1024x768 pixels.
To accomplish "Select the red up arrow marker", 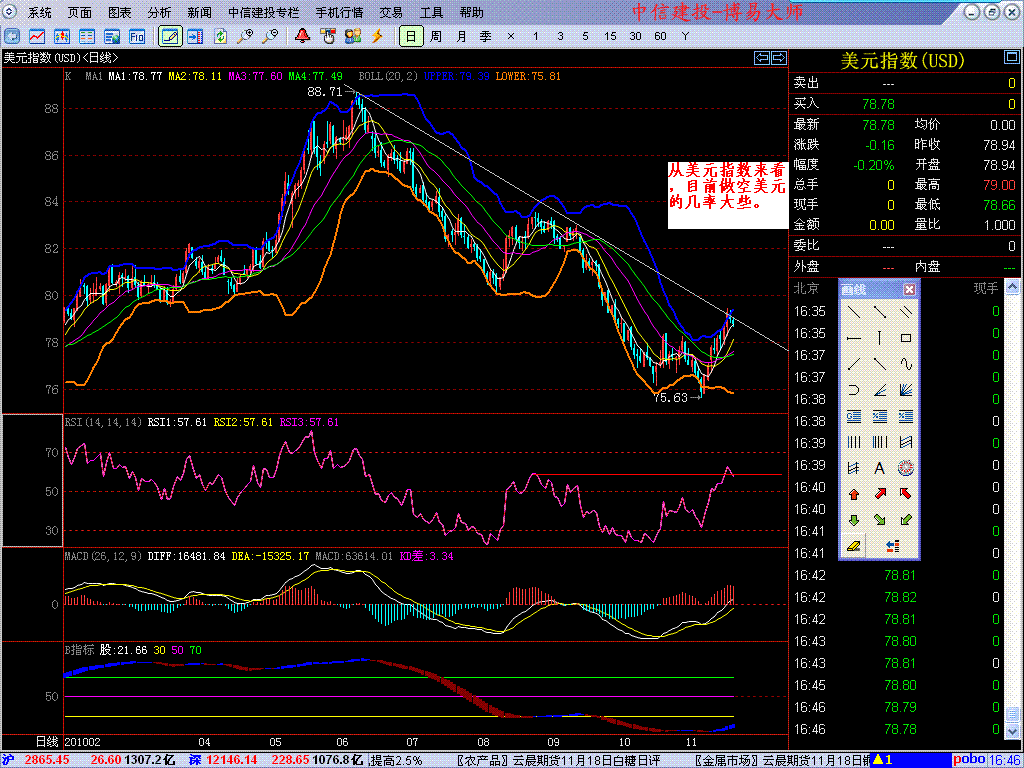I will [854, 494].
